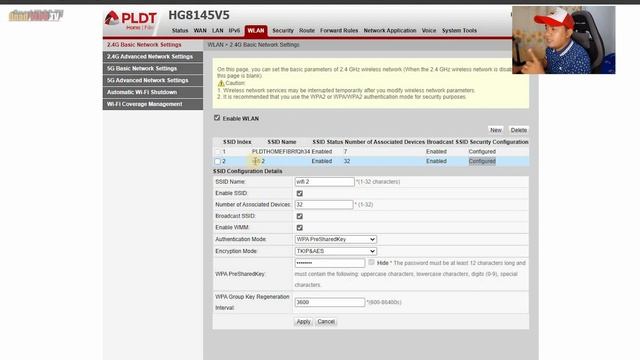Toggle the Enable WLAN checkbox
Image resolution: width=640 pixels, height=360 pixels.
click(217, 118)
